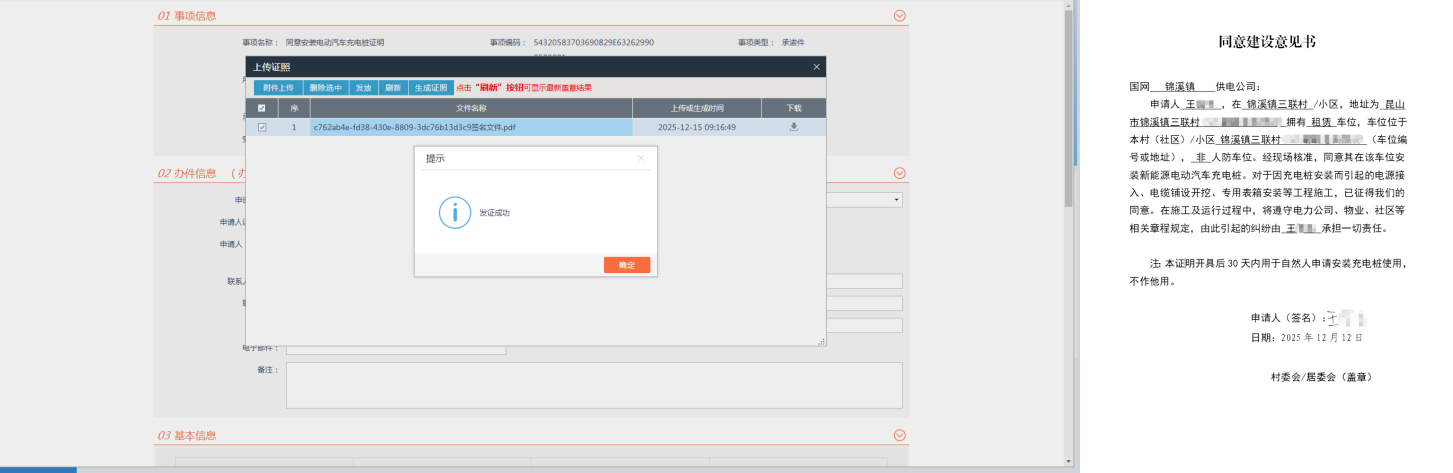Toggle the select-all checkbox in table header
This screenshot has width=1453, height=473.
[x=262, y=108]
